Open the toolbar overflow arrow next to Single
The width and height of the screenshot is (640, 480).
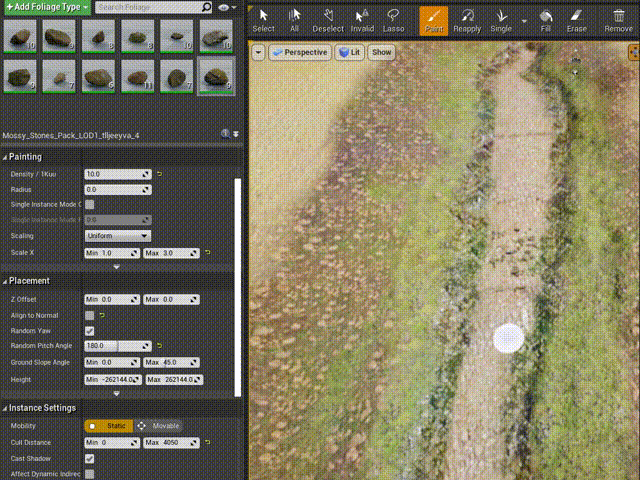(524, 21)
